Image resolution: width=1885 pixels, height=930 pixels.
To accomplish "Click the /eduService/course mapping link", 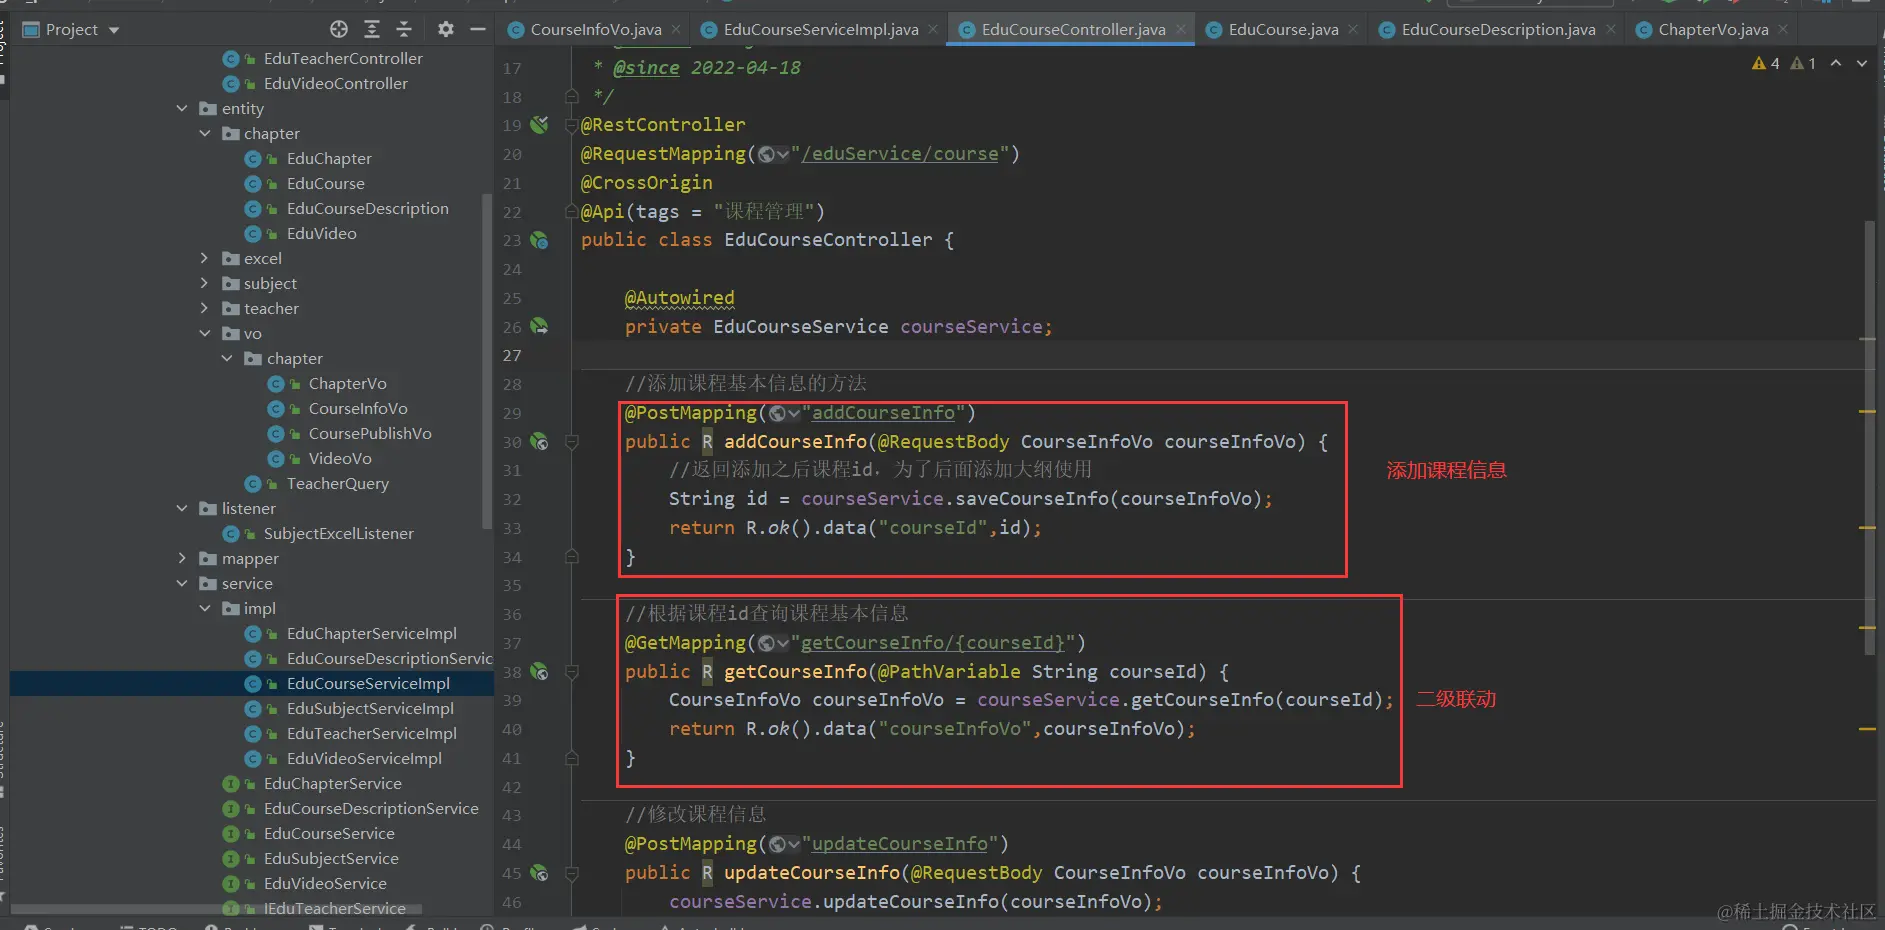I will click(x=900, y=154).
